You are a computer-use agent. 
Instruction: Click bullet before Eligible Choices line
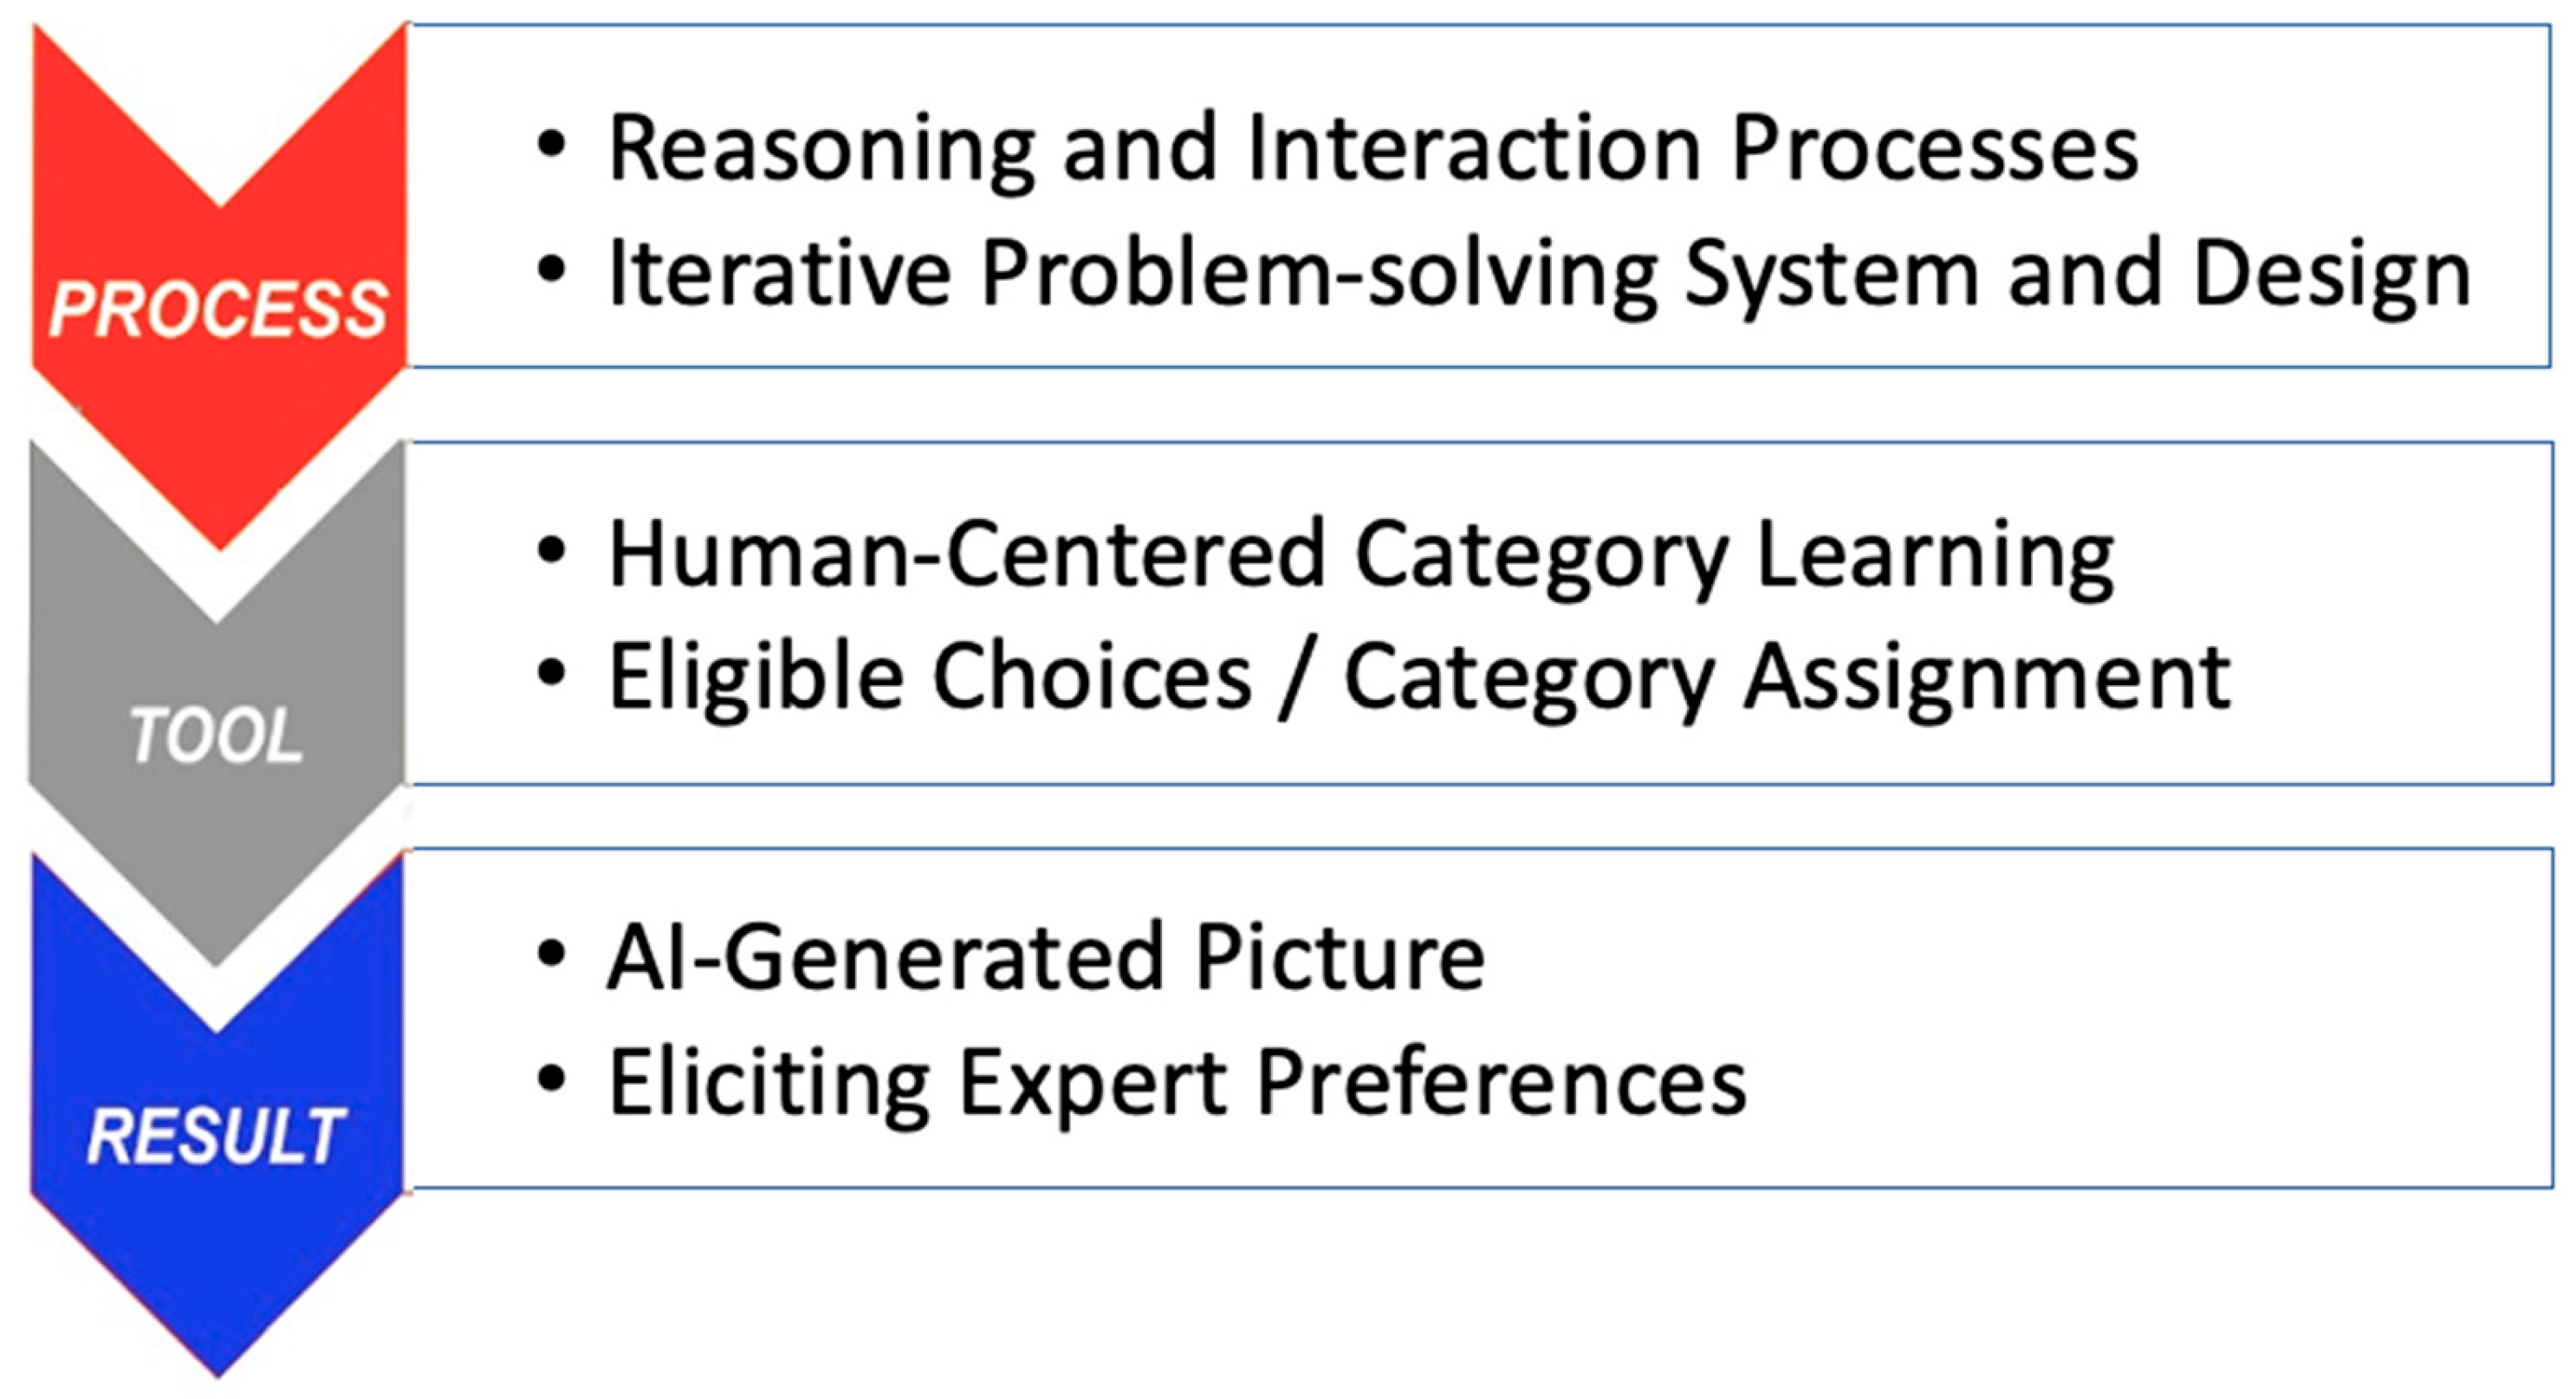pyautogui.click(x=551, y=675)
